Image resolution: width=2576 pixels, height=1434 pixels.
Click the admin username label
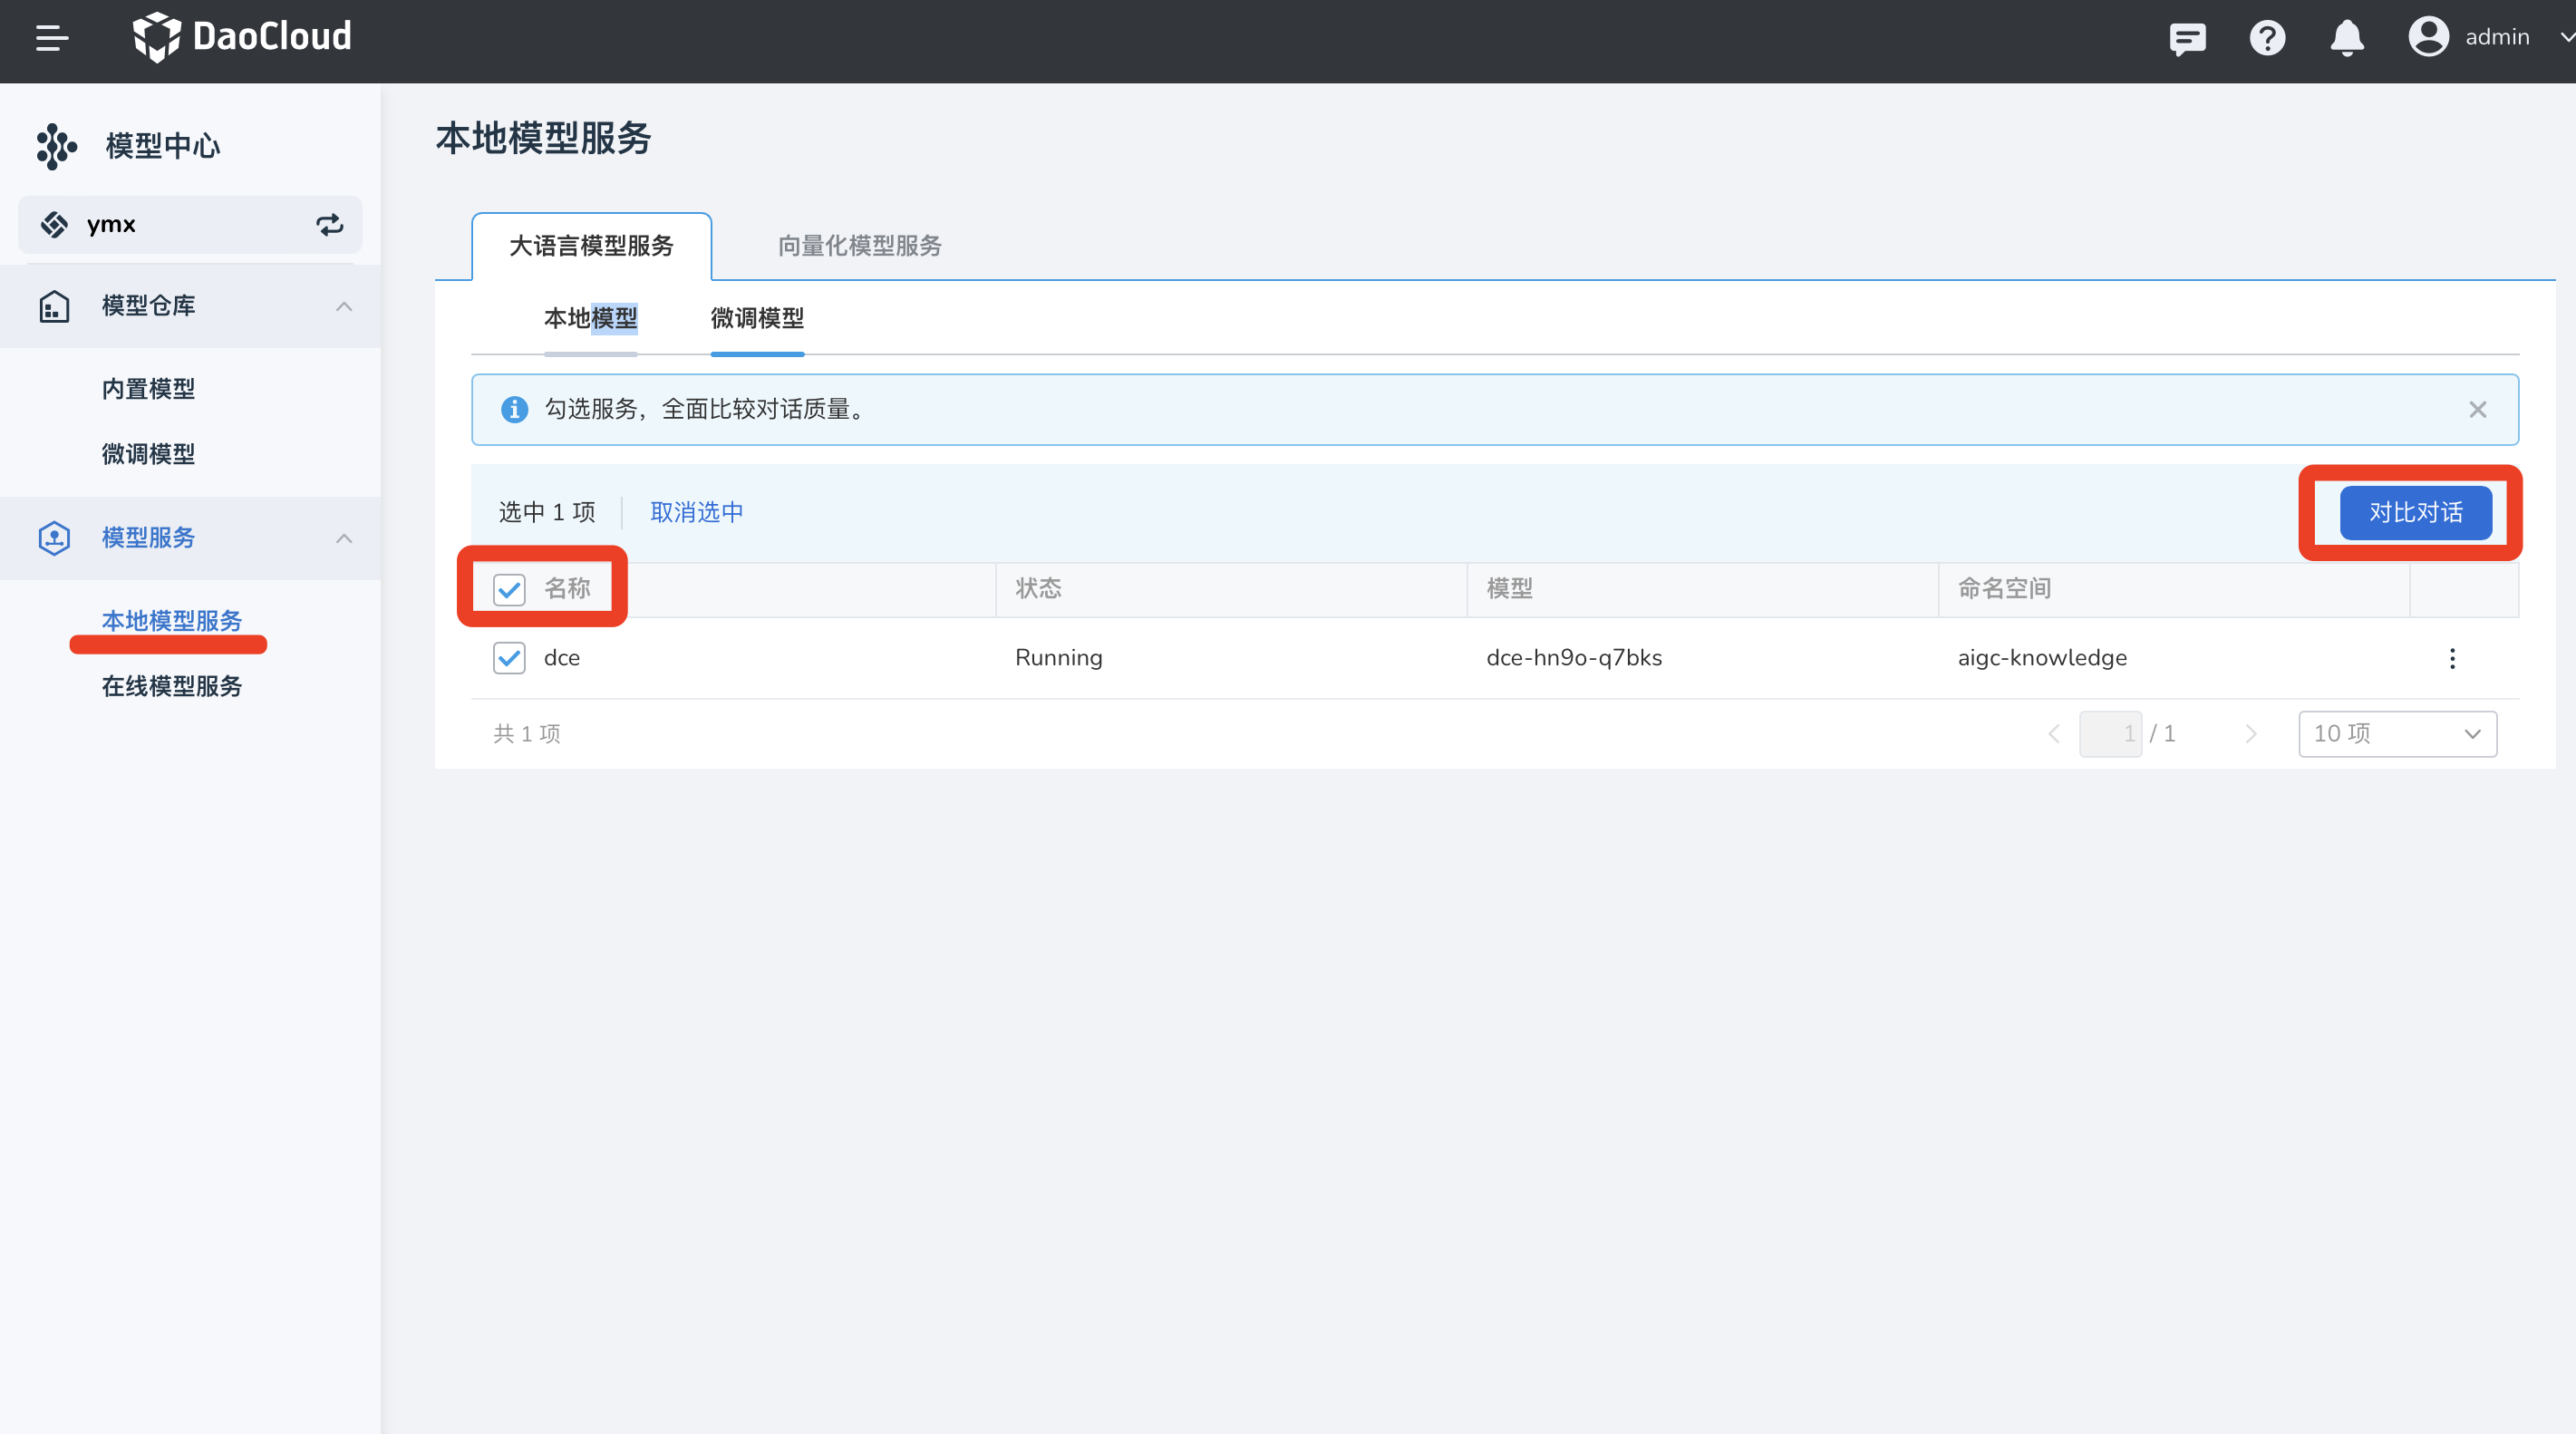tap(2497, 37)
